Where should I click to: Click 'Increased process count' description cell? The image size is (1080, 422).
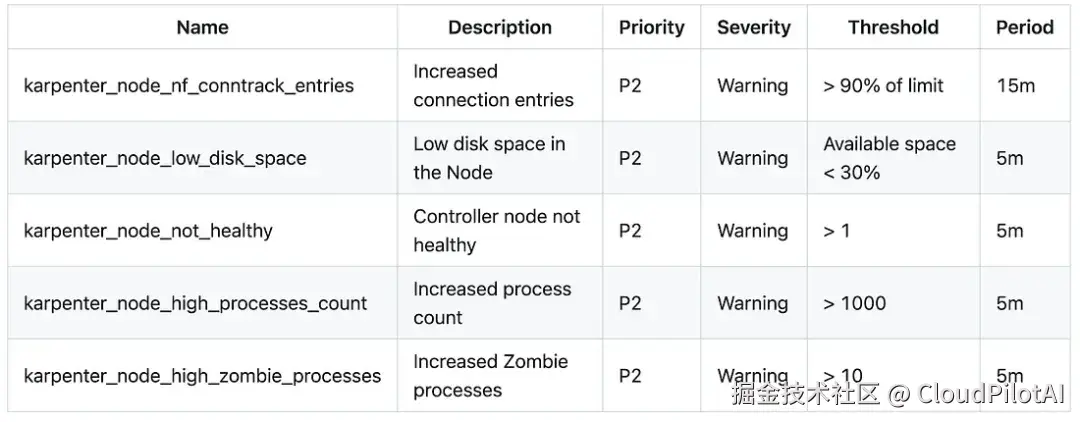(x=500, y=303)
